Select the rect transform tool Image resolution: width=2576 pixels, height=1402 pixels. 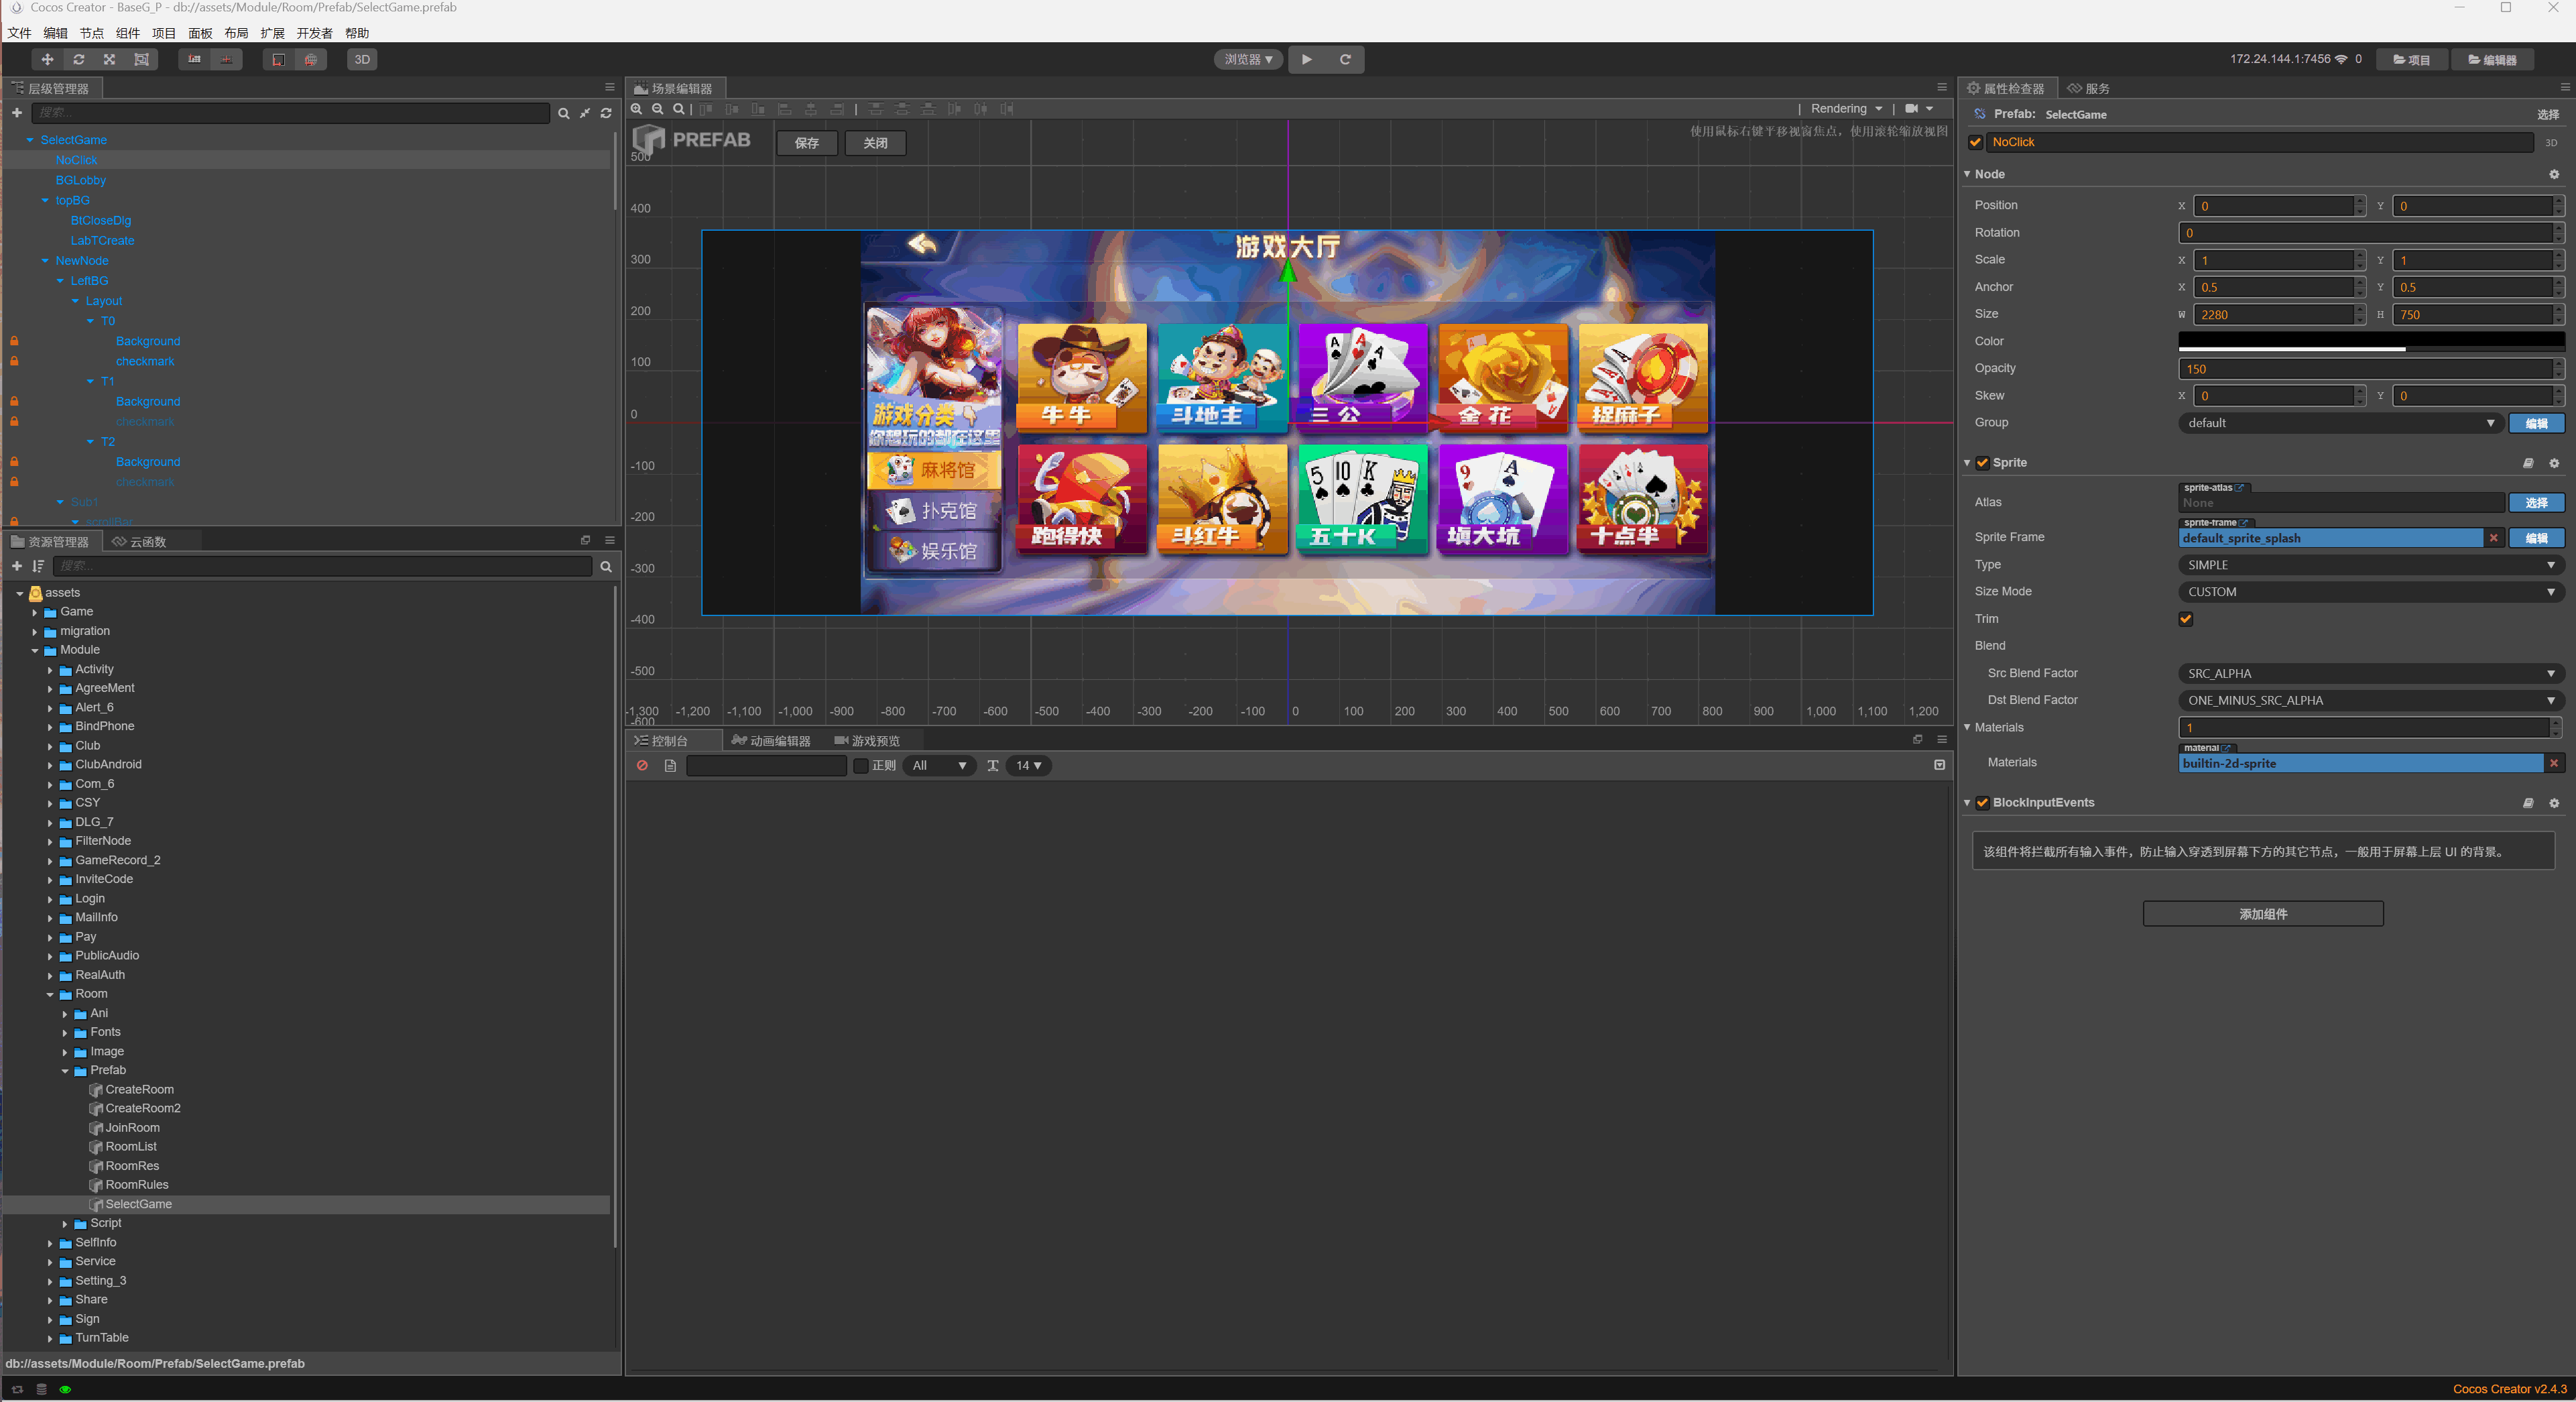point(141,60)
